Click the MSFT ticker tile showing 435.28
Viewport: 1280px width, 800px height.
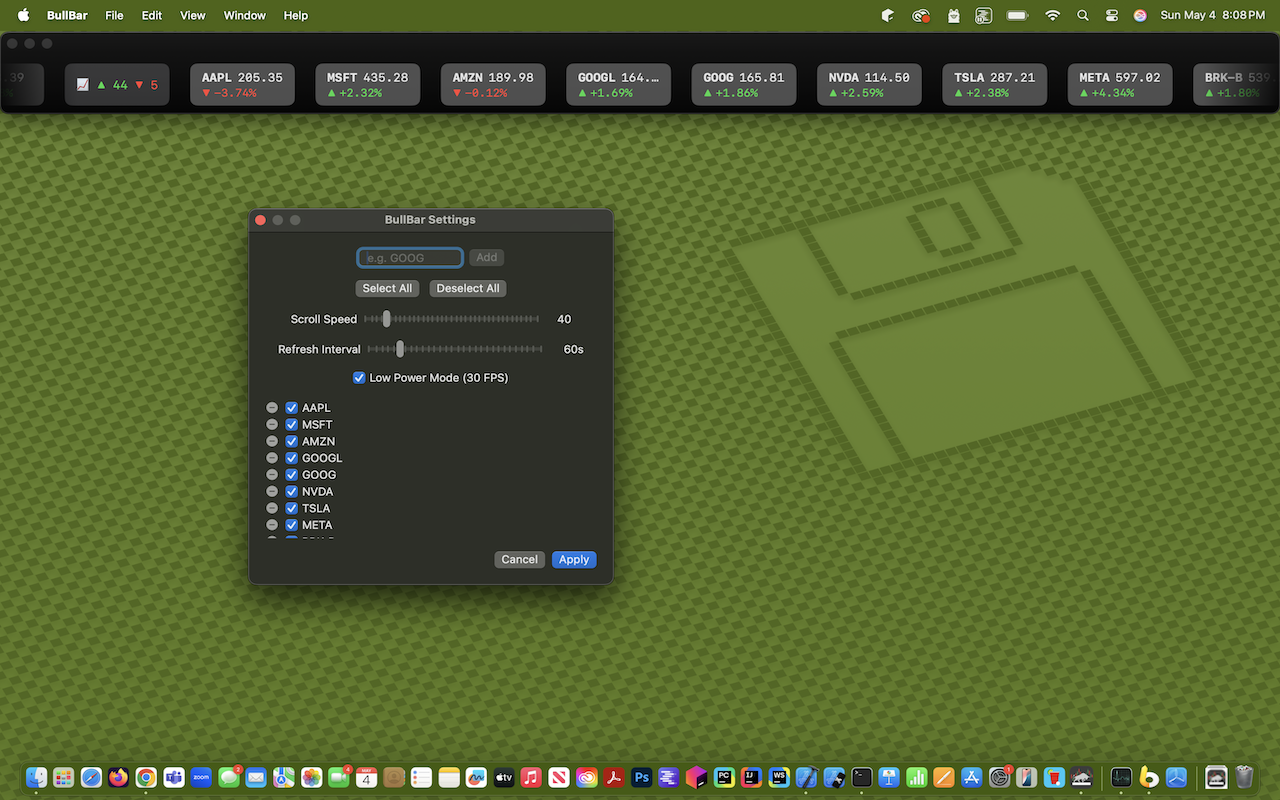(367, 84)
